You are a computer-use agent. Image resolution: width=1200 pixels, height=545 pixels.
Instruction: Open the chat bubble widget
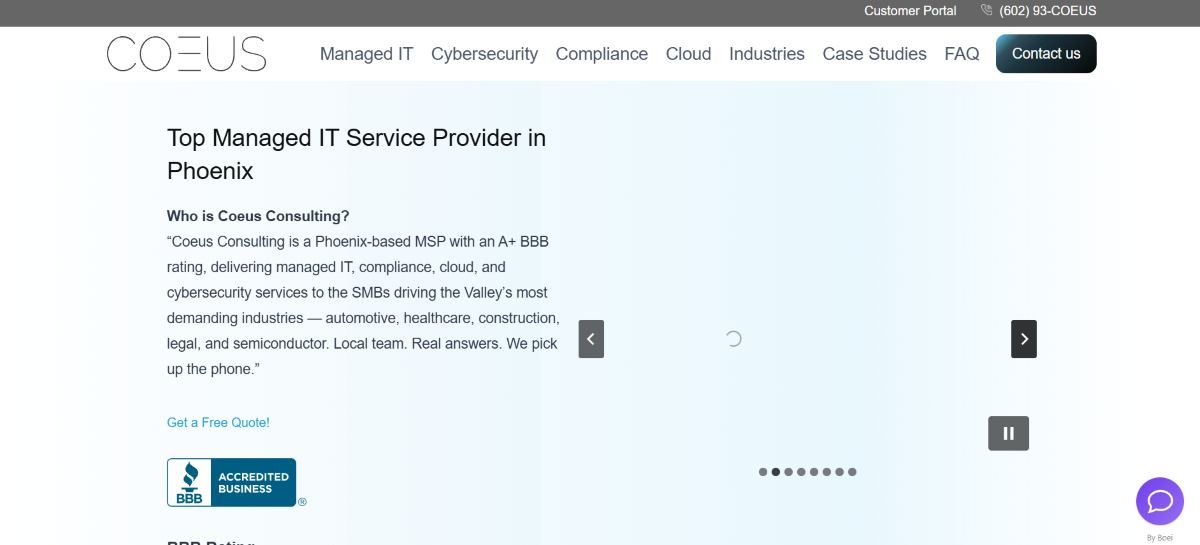pos(1160,501)
